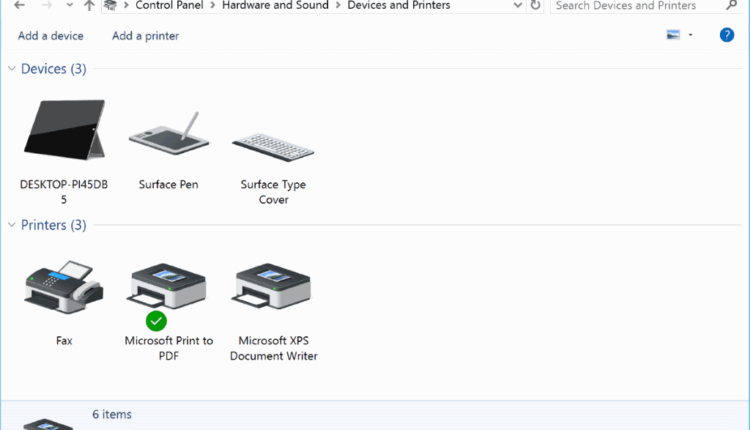The height and width of the screenshot is (430, 750).
Task: Select the Surface Pen device icon
Action: (169, 133)
